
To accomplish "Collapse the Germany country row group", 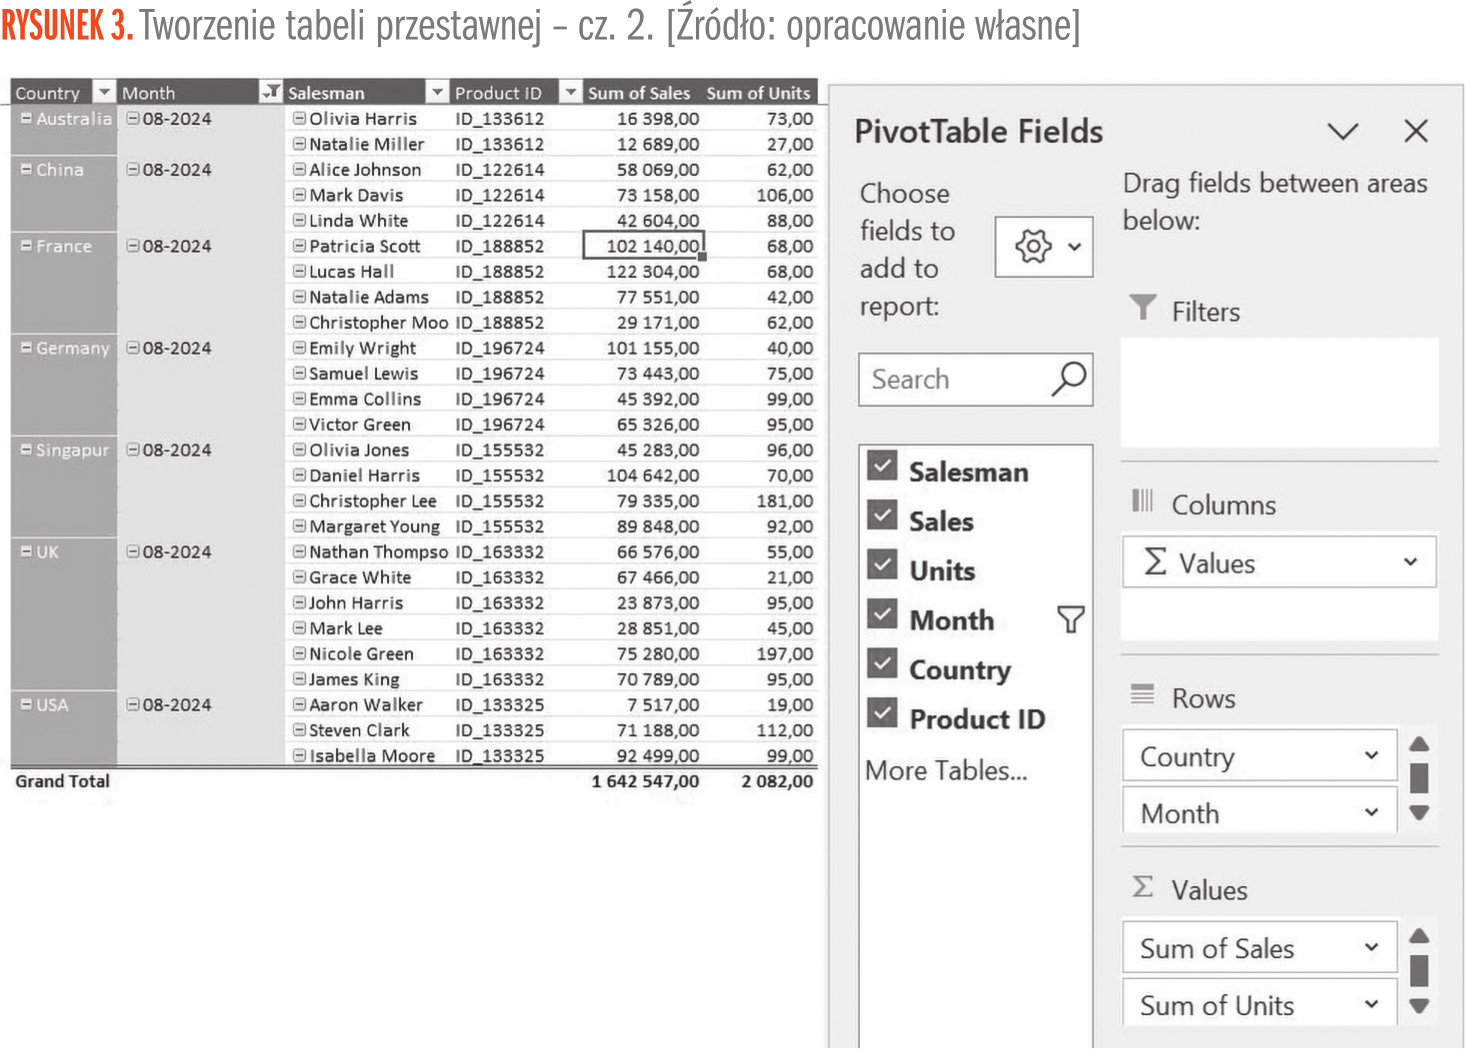I will click(x=26, y=348).
